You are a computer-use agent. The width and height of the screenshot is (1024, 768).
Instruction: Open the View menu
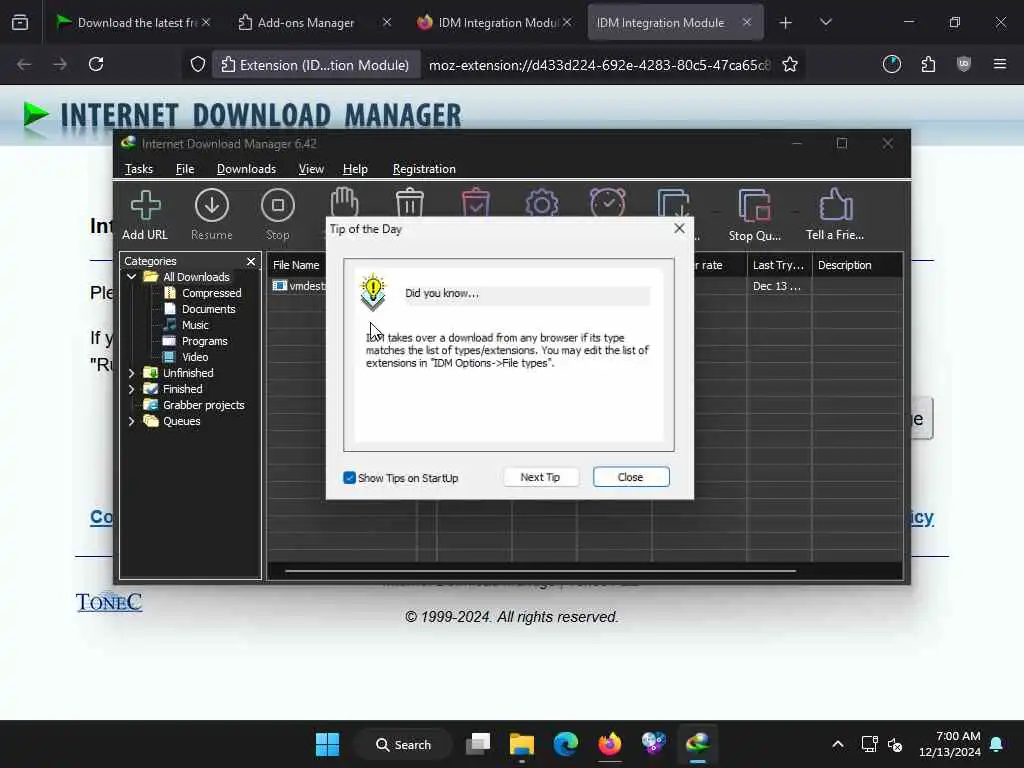(311, 169)
